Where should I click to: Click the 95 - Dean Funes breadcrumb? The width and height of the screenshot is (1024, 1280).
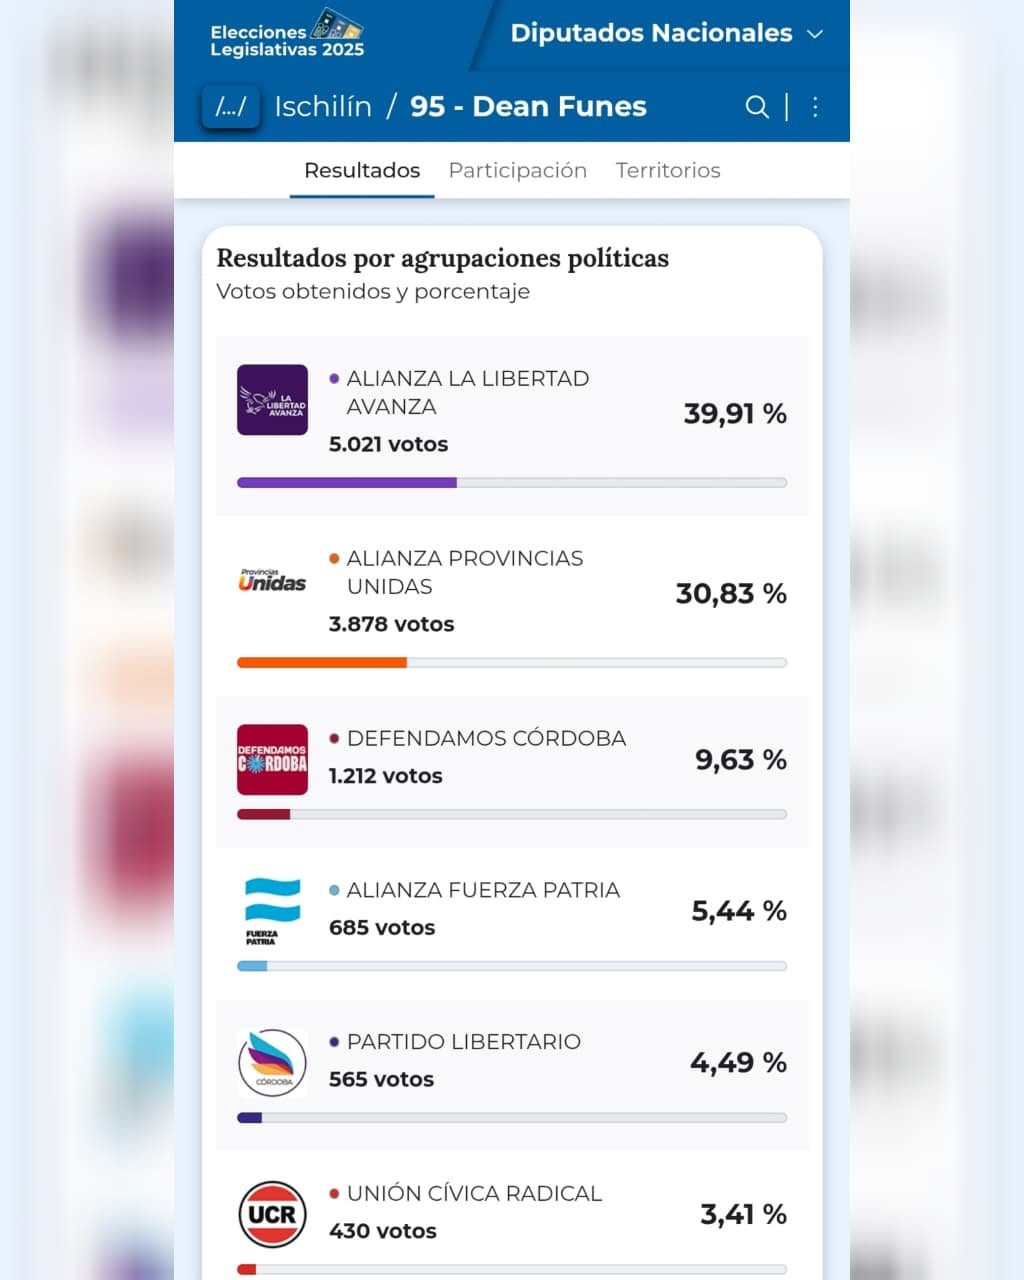528,107
